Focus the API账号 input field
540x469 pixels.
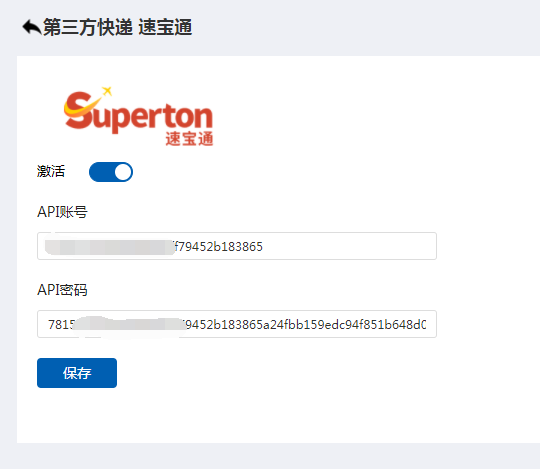click(x=237, y=246)
